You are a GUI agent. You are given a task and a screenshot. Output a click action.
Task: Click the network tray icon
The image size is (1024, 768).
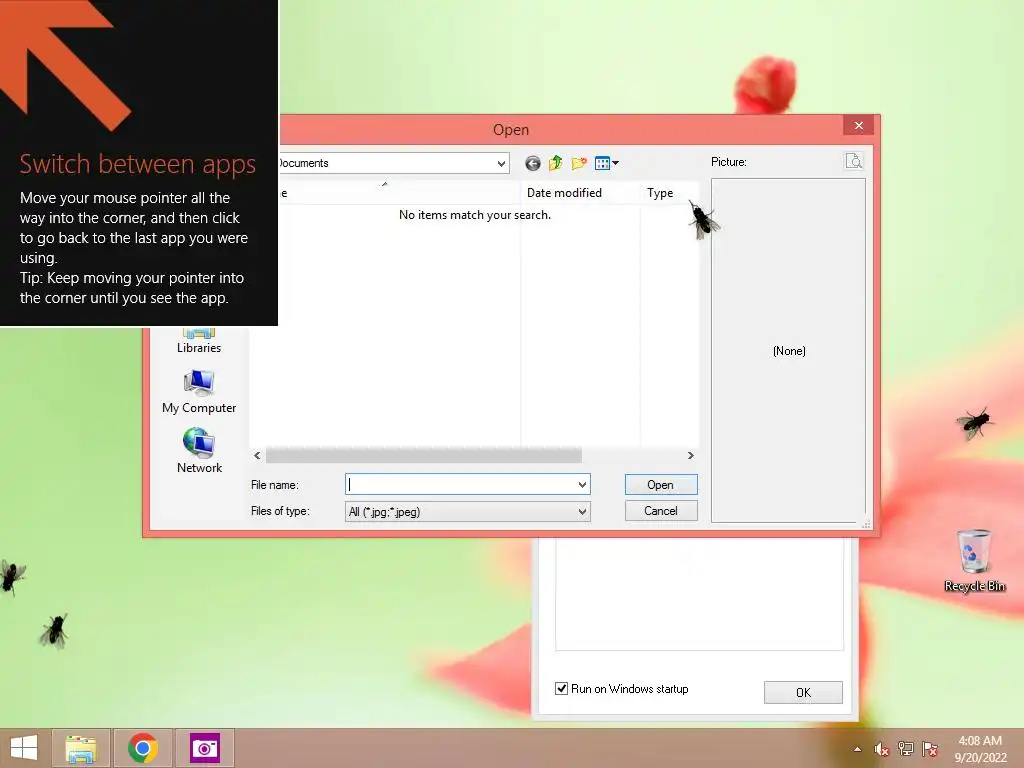(906, 749)
